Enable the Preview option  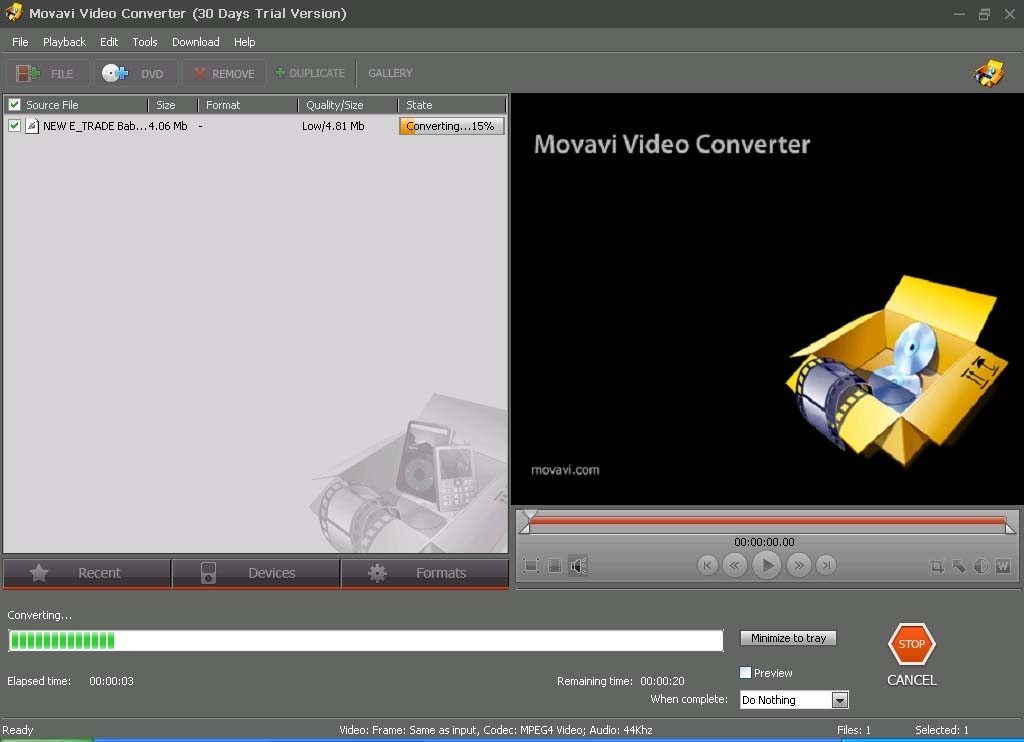coord(744,672)
